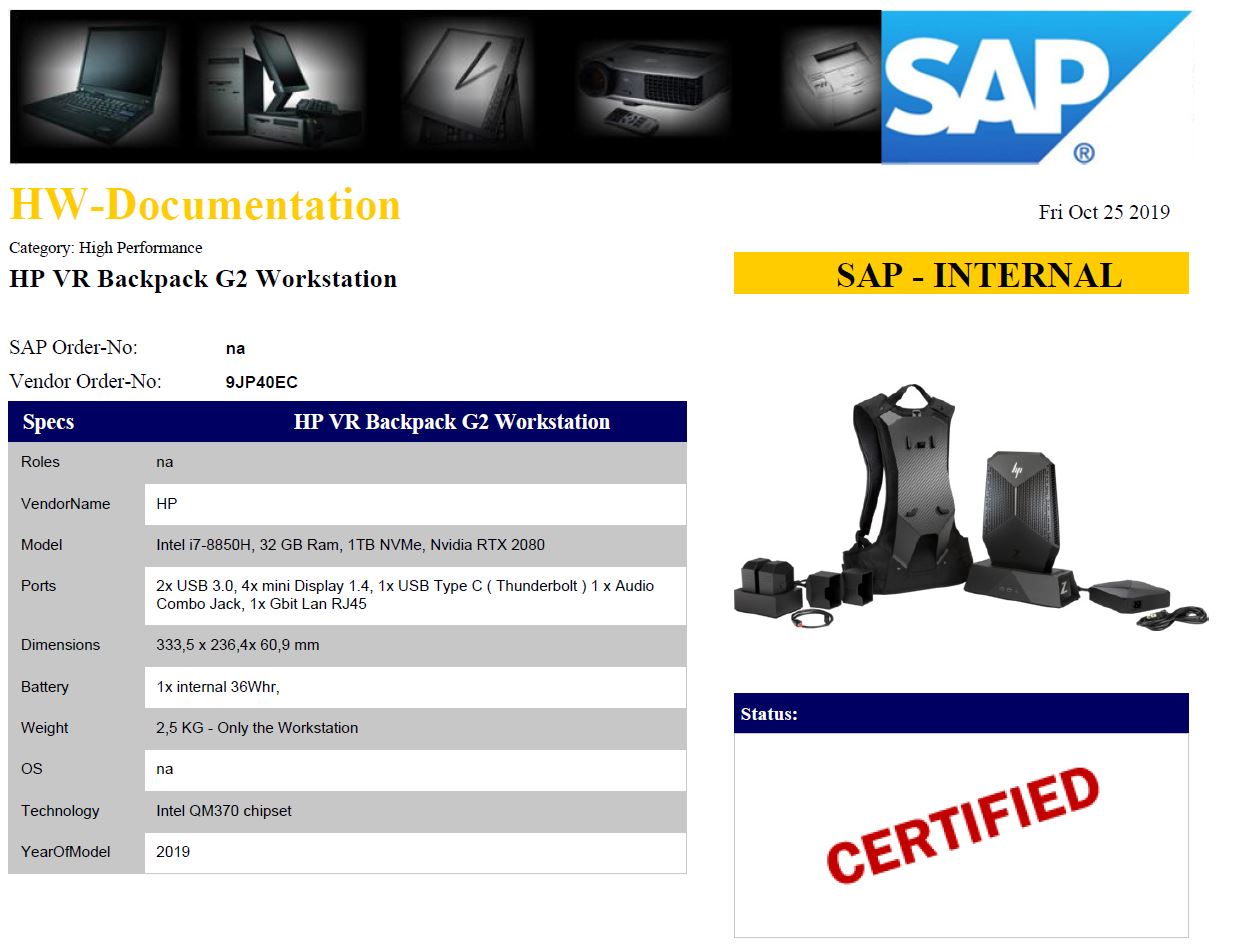Click the projector image in banner

655,88
